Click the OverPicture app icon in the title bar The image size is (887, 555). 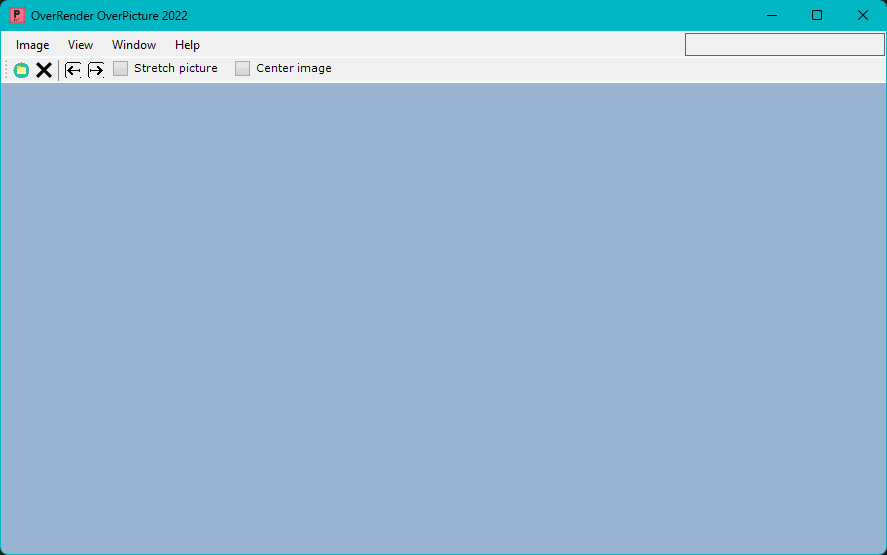[16, 15]
